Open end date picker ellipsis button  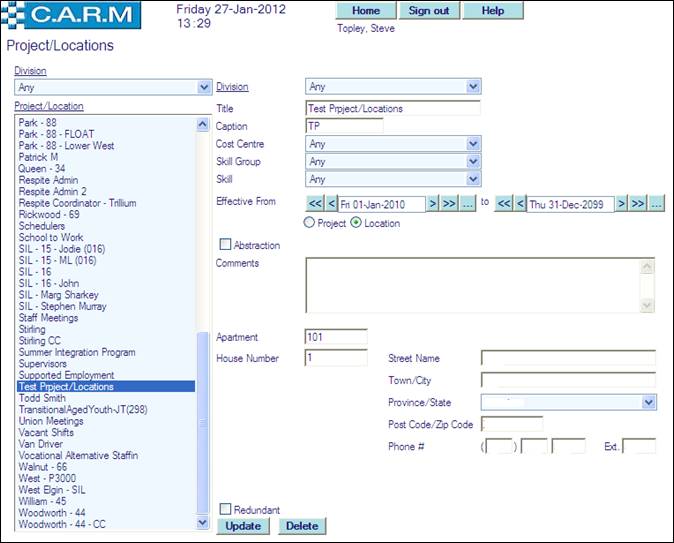pyautogui.click(x=656, y=204)
